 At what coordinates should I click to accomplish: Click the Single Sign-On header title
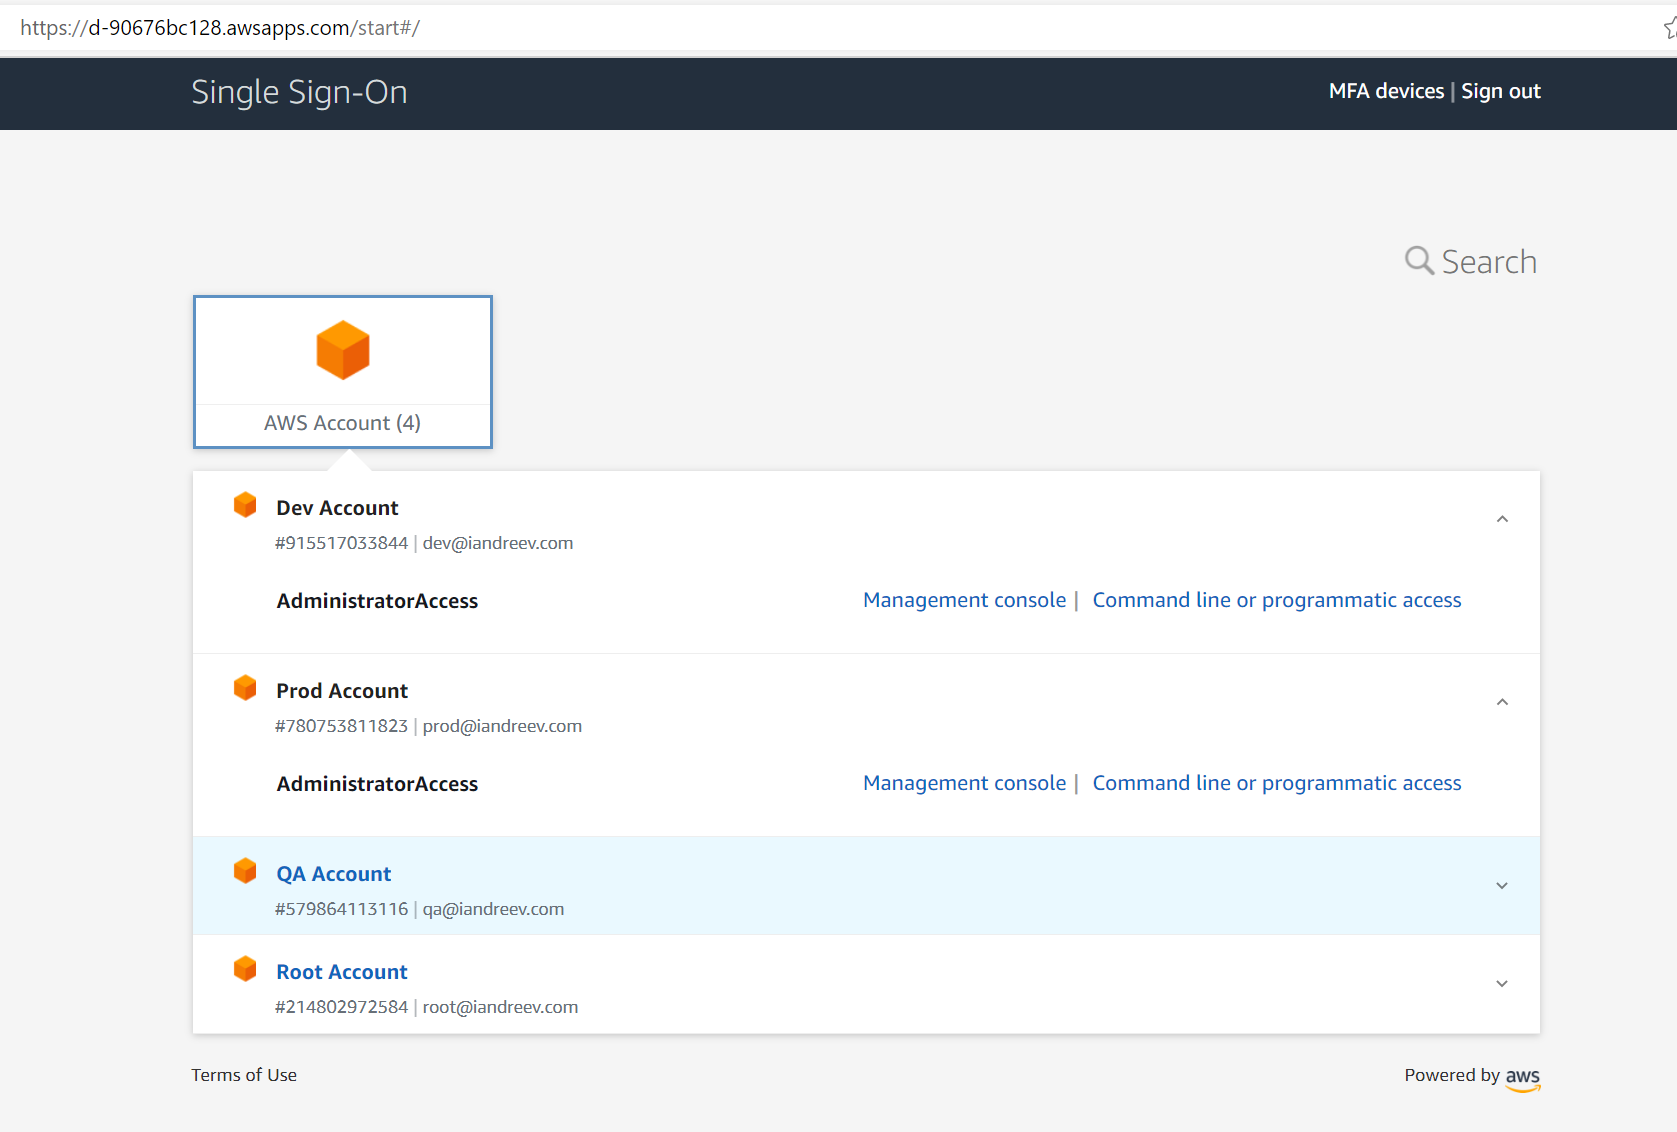(299, 92)
